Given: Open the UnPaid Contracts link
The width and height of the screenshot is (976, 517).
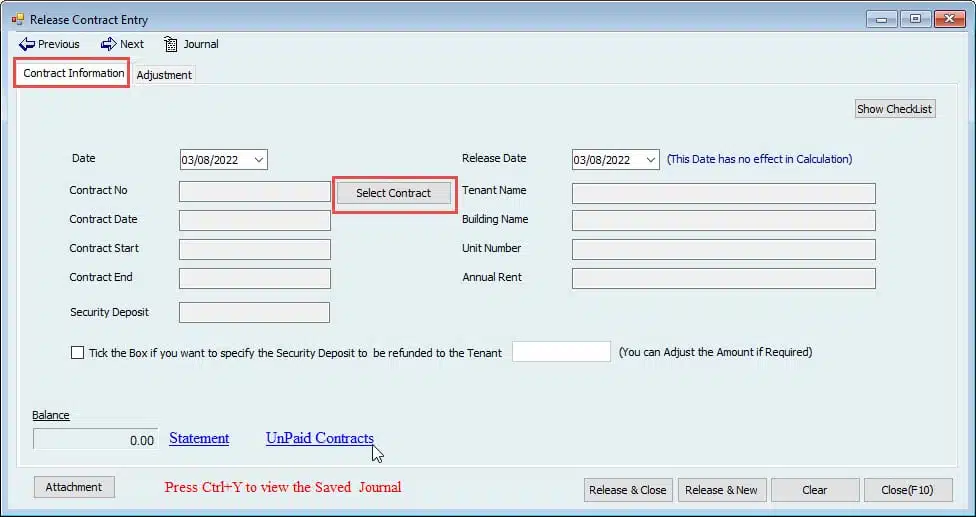Looking at the screenshot, I should click(x=320, y=438).
